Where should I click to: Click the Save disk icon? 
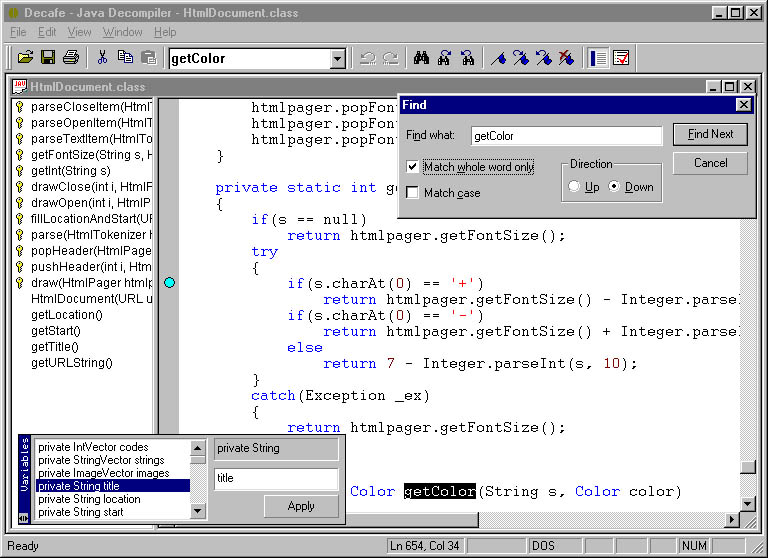48,58
